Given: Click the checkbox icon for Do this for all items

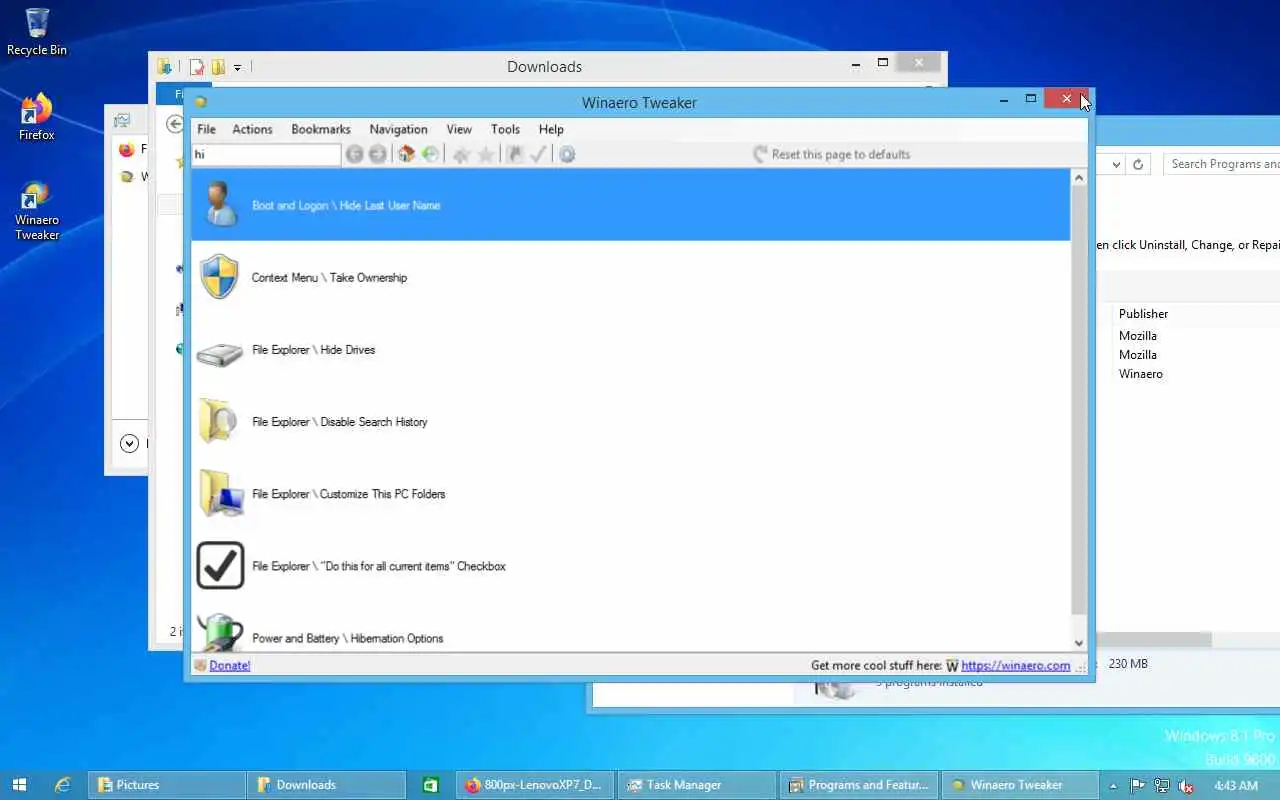Looking at the screenshot, I should tap(220, 565).
